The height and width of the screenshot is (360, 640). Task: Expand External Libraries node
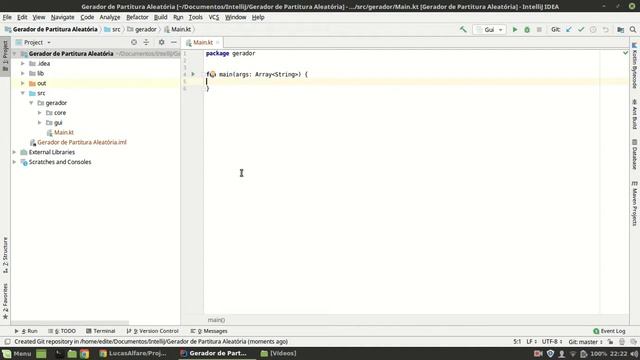pos(14,152)
